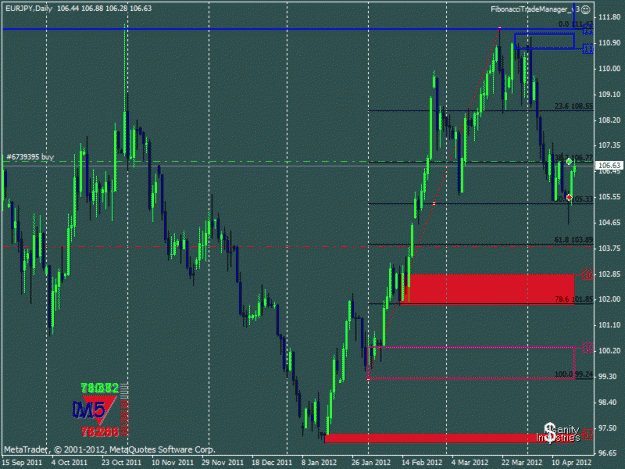Screen dimensions: 625x469
Task: Click the 111.80 price axis label
Action: (x=609, y=17)
